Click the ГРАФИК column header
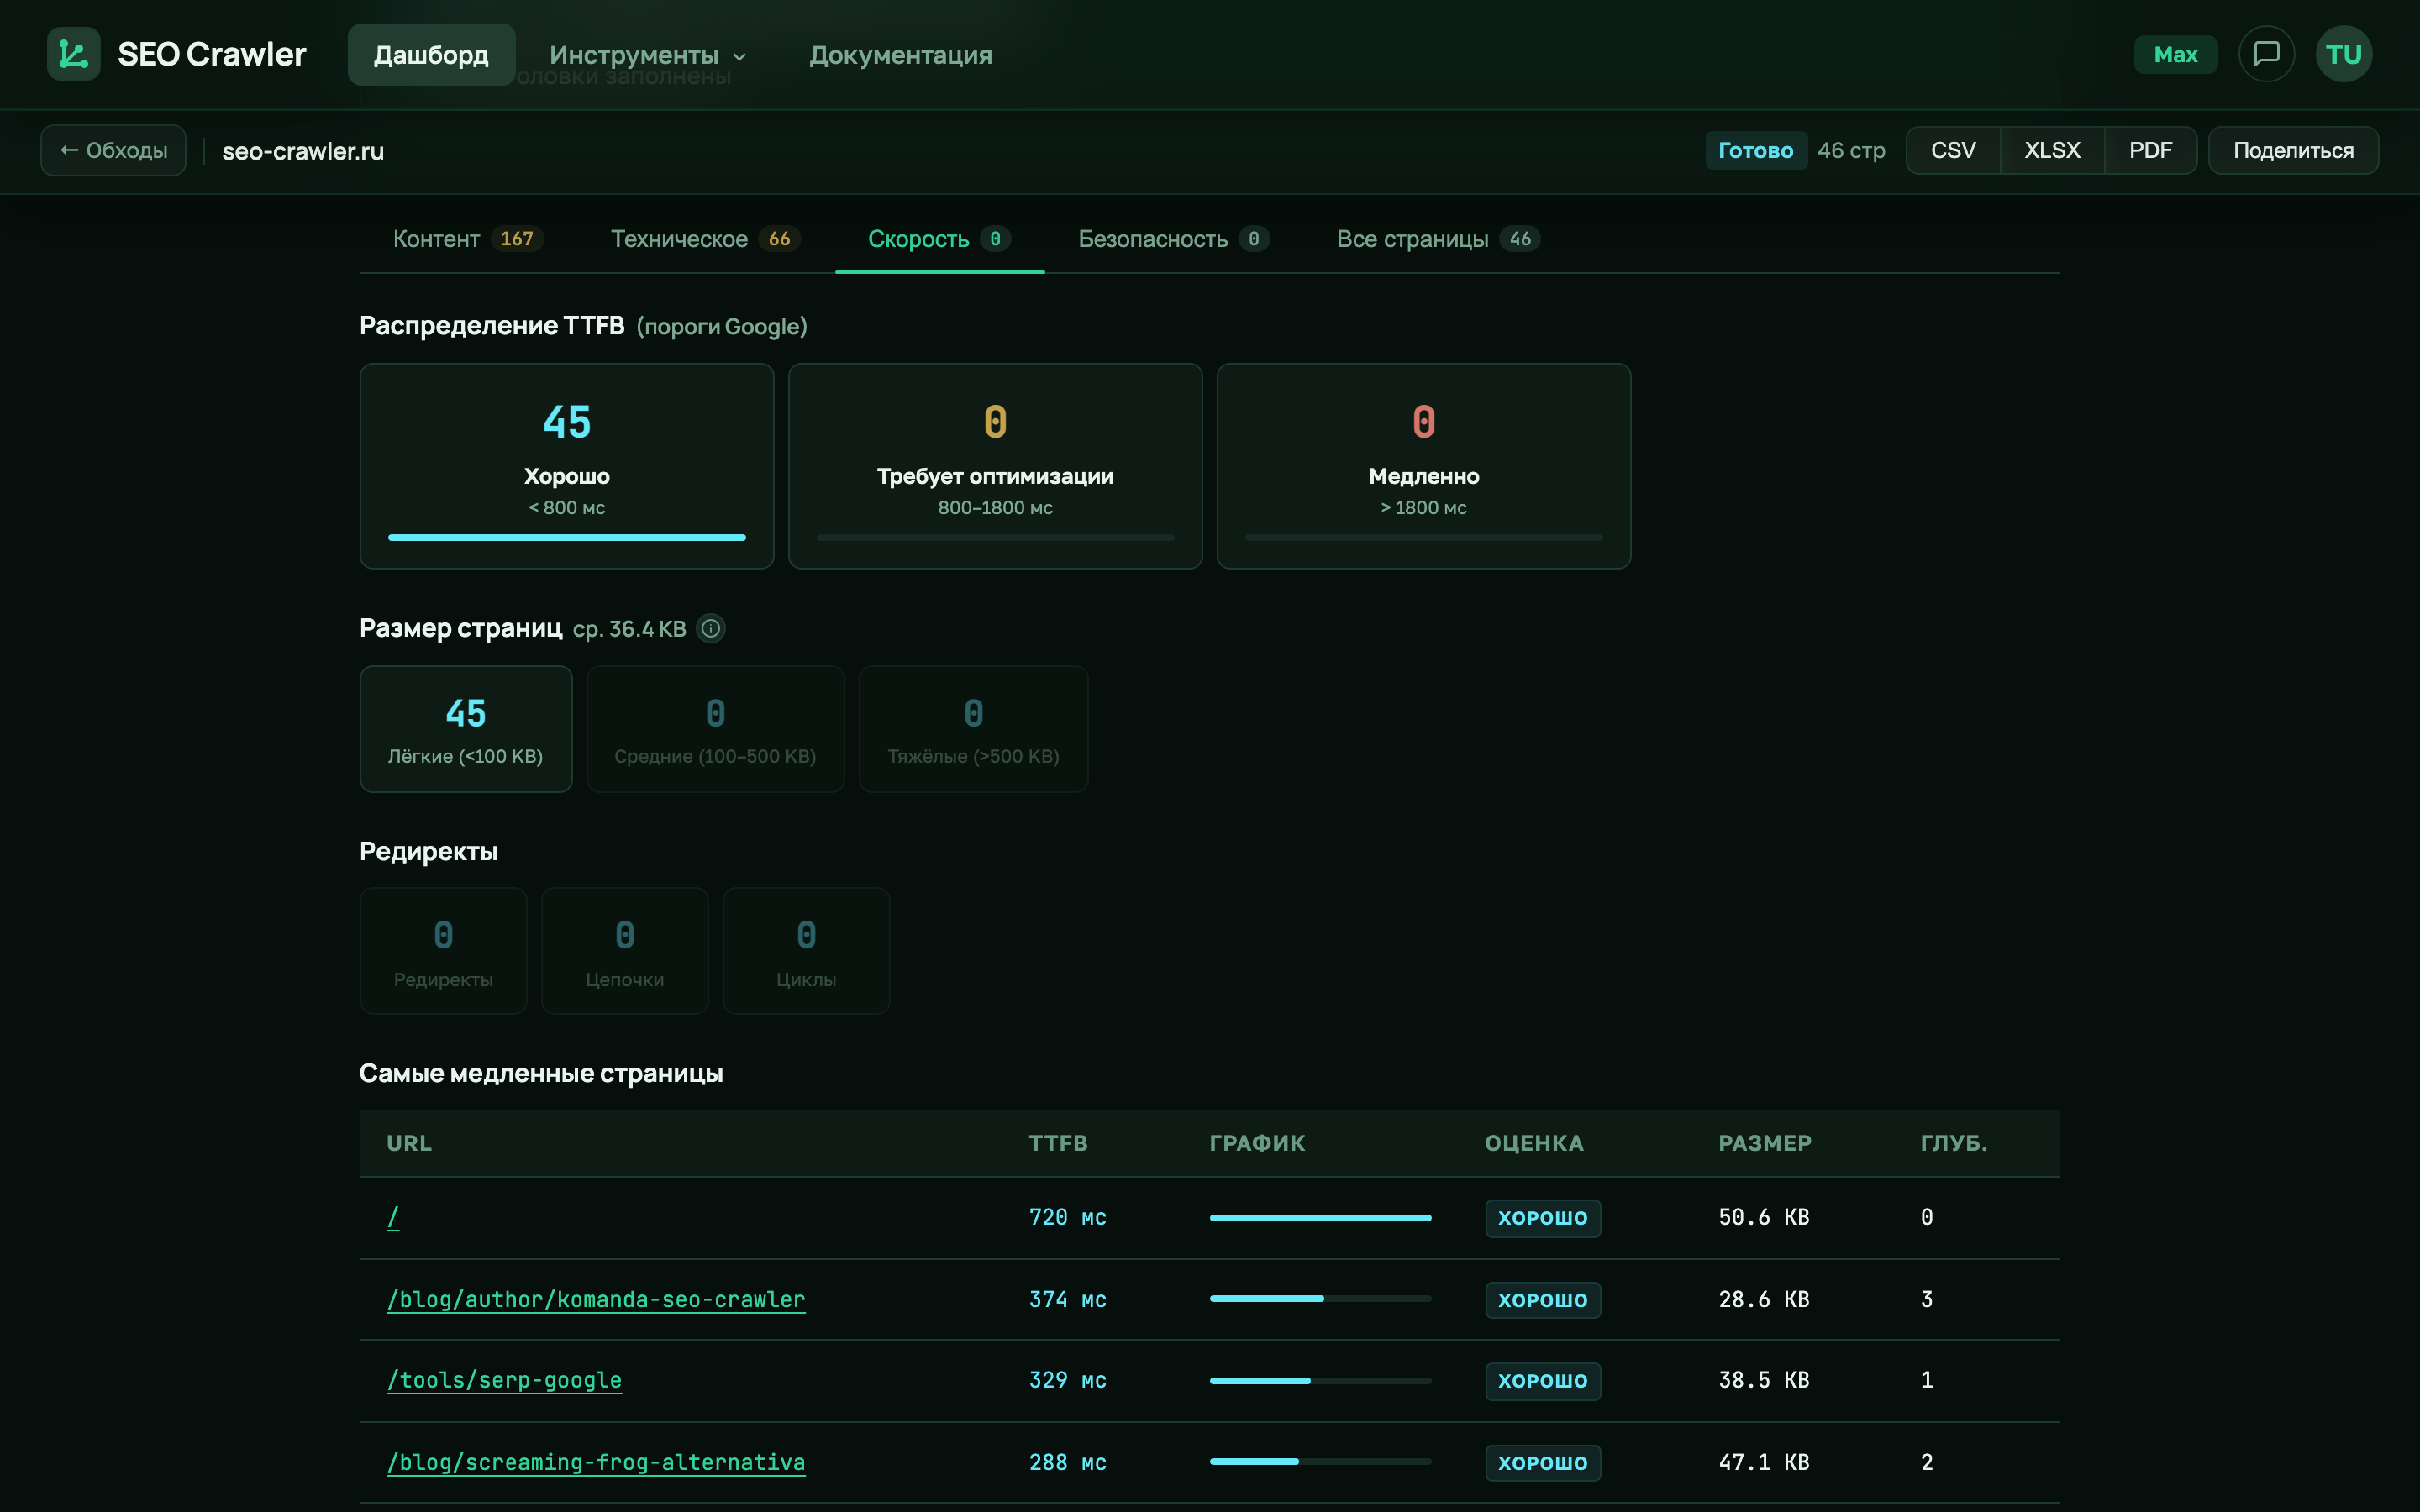Viewport: 2420px width, 1512px height. [1257, 1143]
